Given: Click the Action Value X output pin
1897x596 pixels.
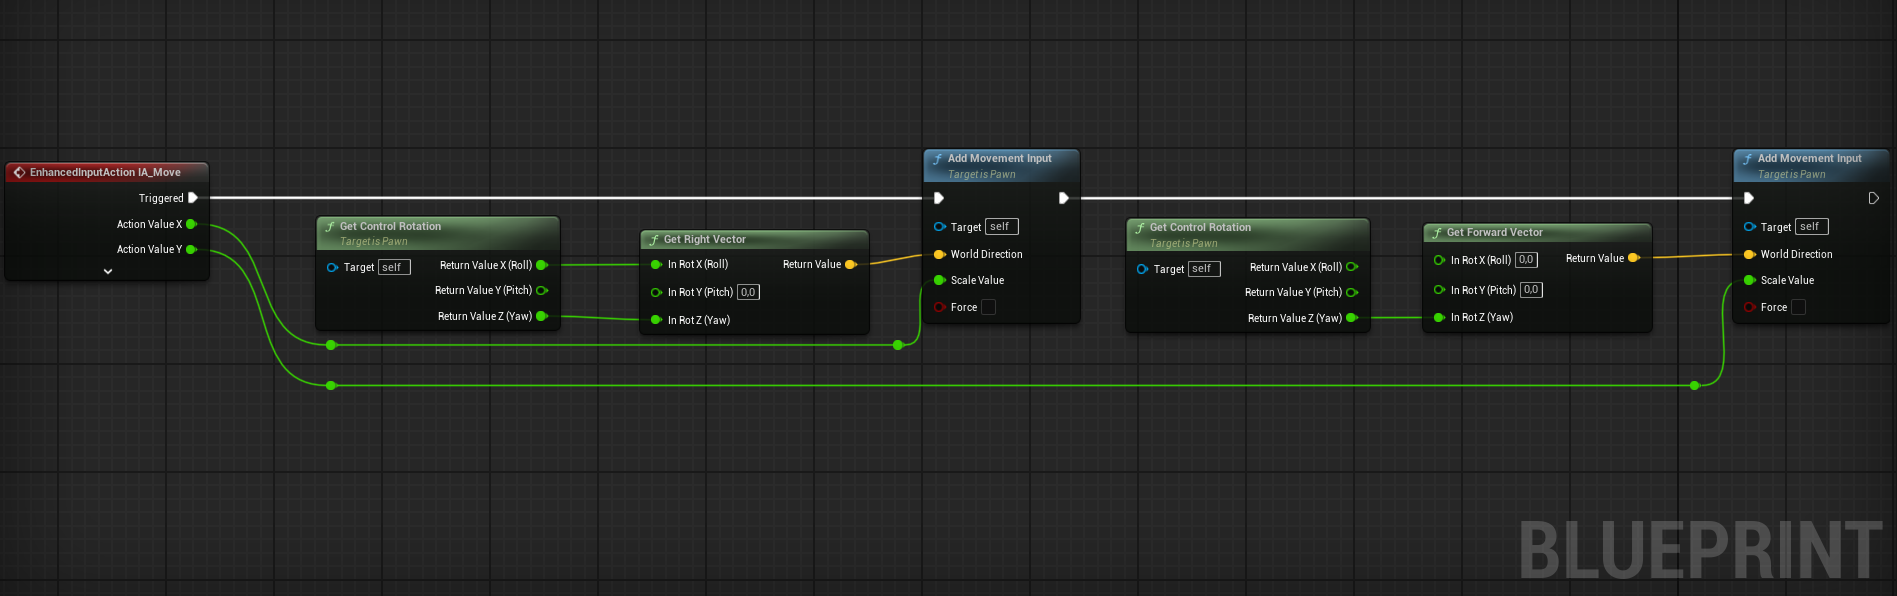Looking at the screenshot, I should tap(191, 224).
